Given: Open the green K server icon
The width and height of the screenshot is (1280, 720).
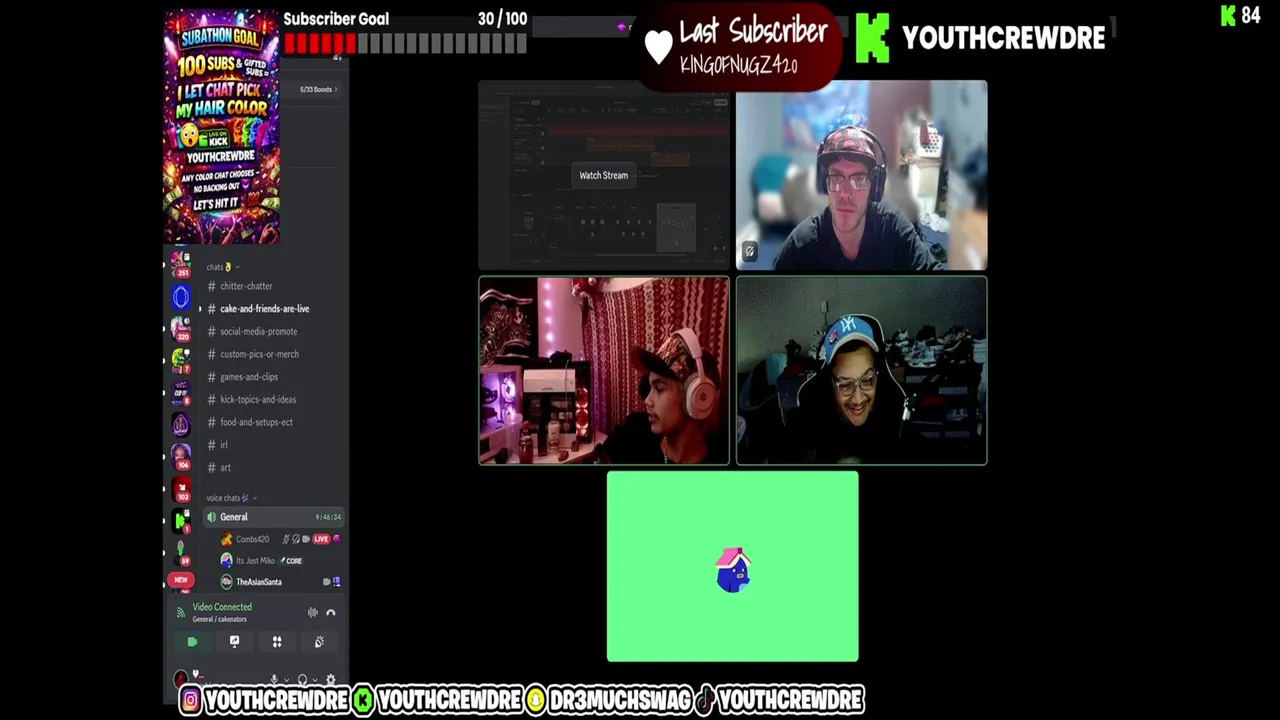Looking at the screenshot, I should (x=180, y=521).
